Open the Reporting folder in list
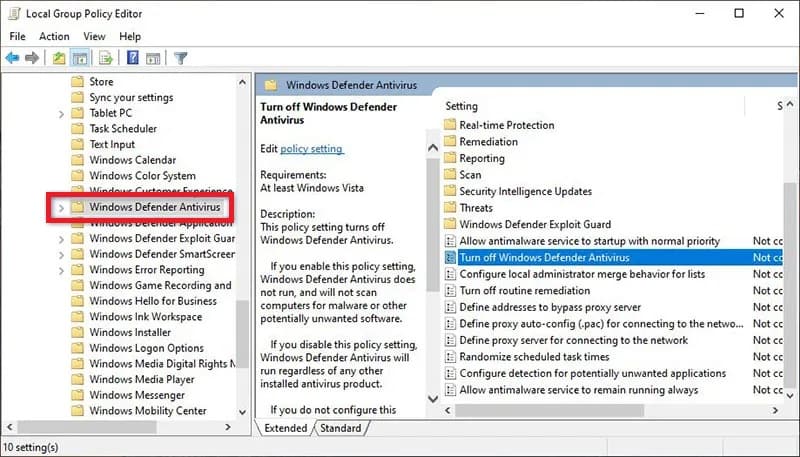The width and height of the screenshot is (800, 457). coord(482,158)
